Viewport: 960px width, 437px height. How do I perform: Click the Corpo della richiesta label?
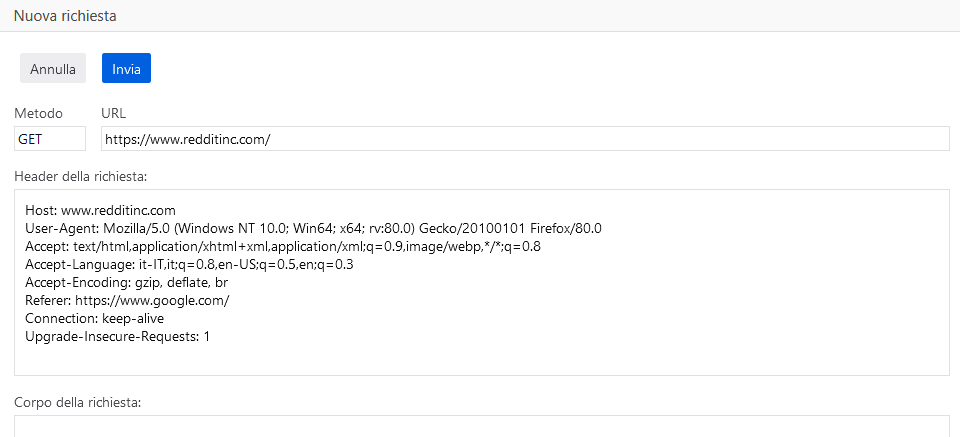click(x=78, y=403)
